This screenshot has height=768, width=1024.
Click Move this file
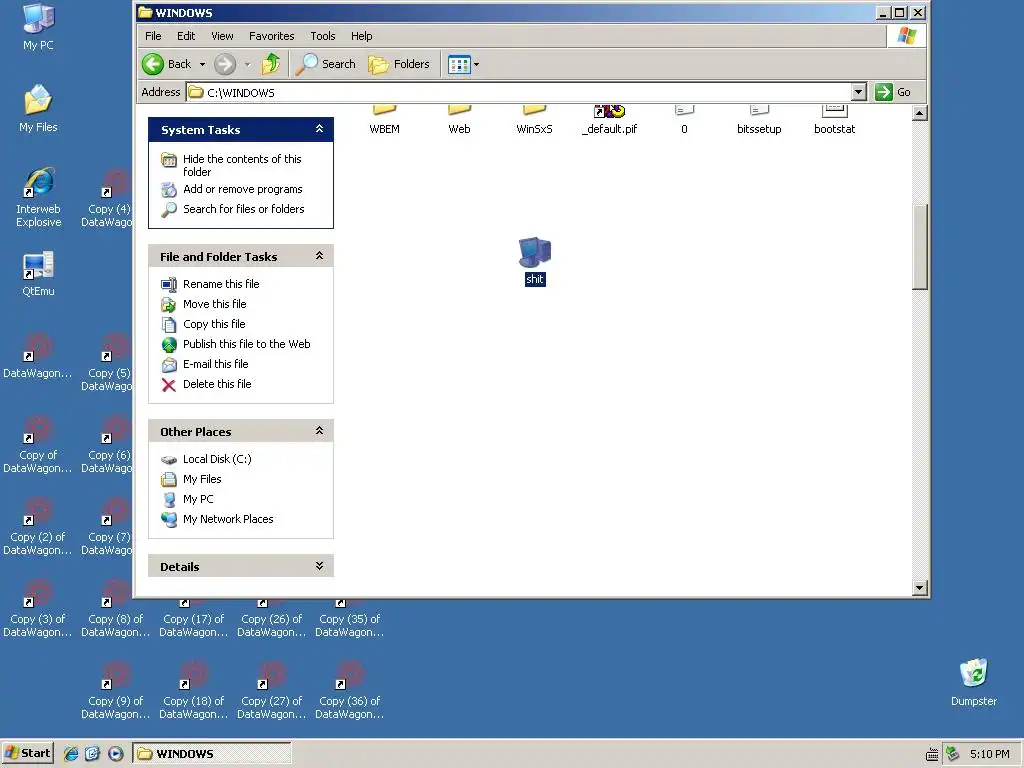[214, 304]
